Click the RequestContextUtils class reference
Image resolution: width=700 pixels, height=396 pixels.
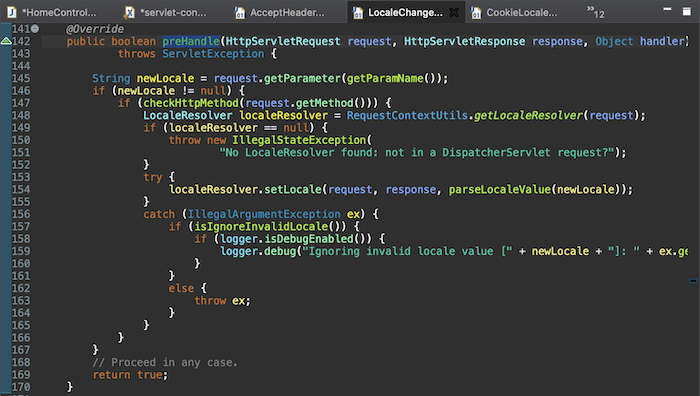(407, 115)
